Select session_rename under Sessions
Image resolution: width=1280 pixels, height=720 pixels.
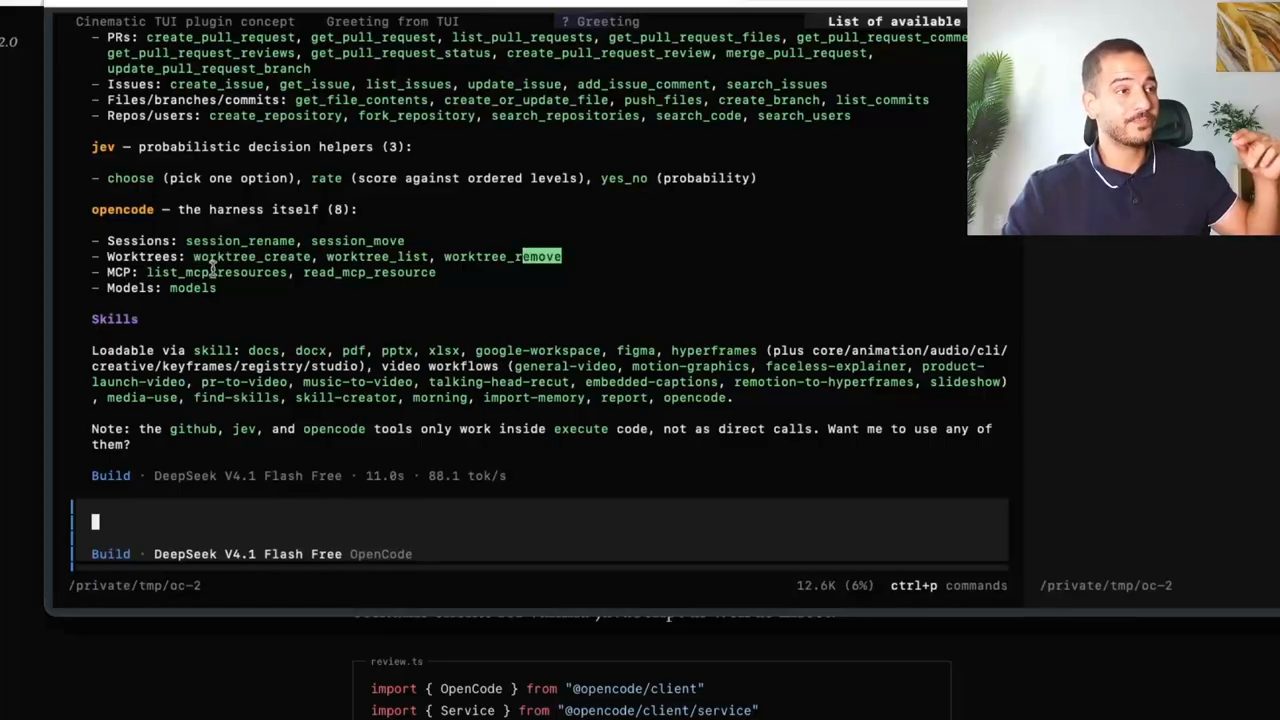tap(240, 241)
